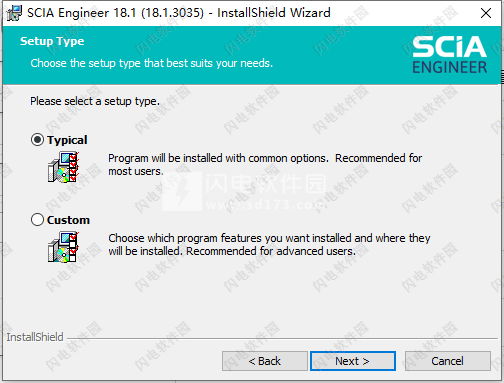Click the 'Choose which program features' description
Screen dimensions: 504x383
click(269, 245)
